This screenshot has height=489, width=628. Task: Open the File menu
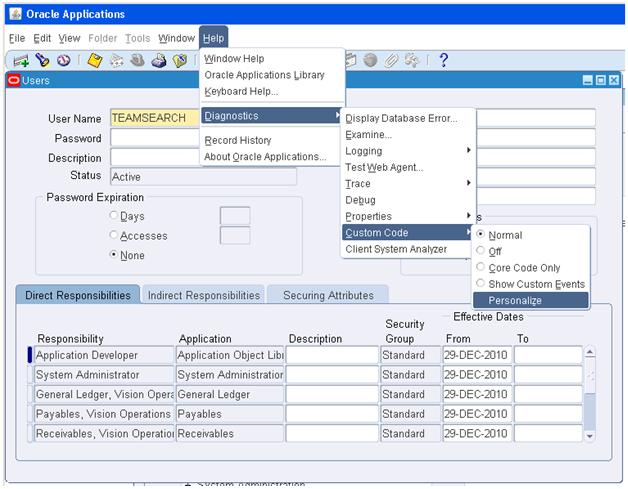point(17,38)
